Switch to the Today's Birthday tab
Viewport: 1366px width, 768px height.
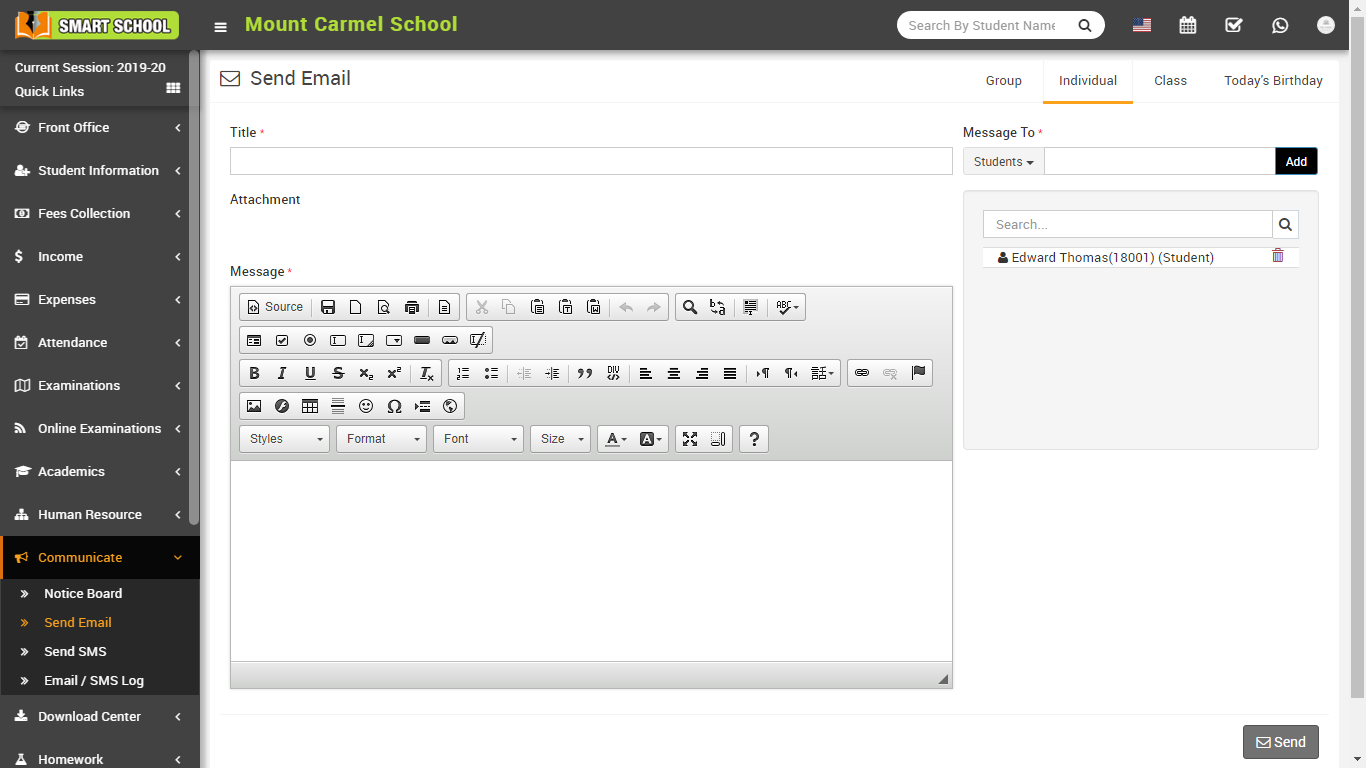coord(1273,81)
